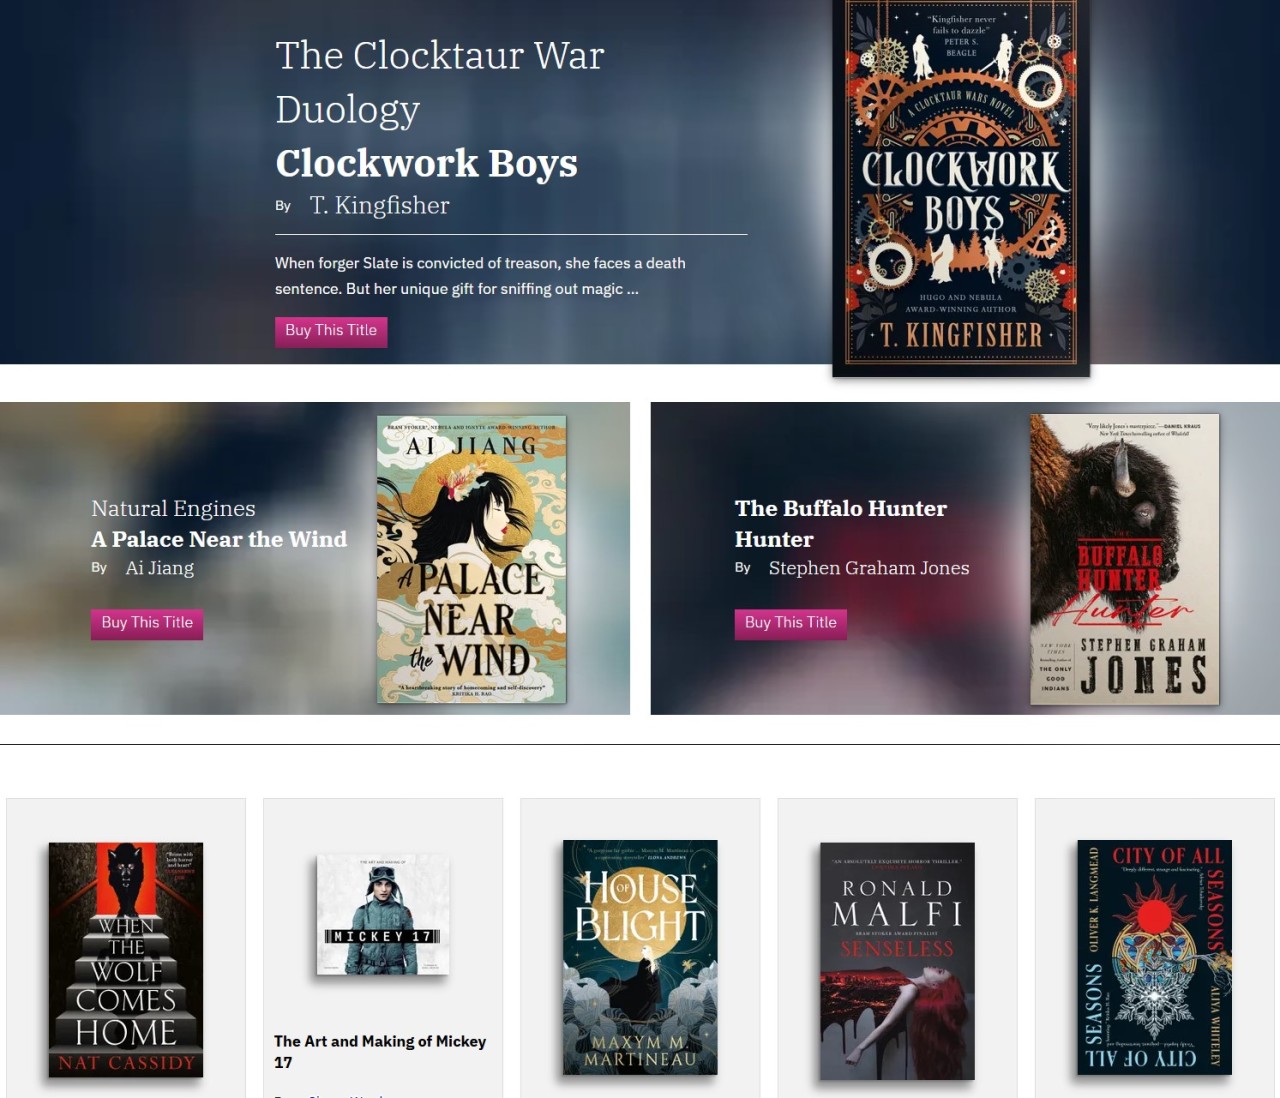This screenshot has width=1280, height=1098.
Task: Open the Natural Engines series link
Action: pyautogui.click(x=173, y=508)
